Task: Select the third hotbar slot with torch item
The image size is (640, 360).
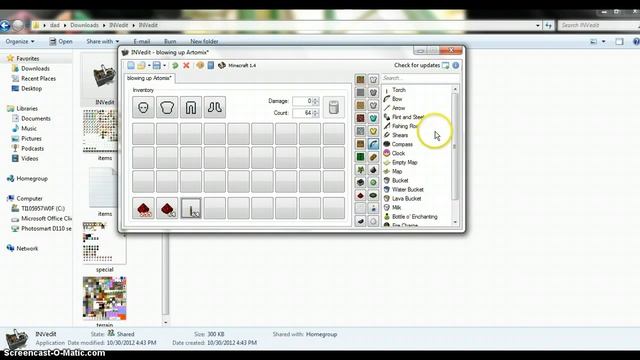Action: coord(191,208)
